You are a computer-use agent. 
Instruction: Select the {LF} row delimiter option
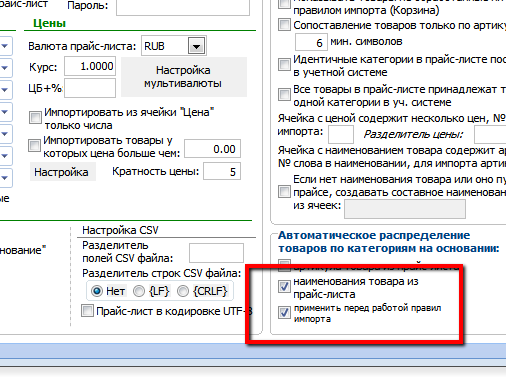point(139,291)
